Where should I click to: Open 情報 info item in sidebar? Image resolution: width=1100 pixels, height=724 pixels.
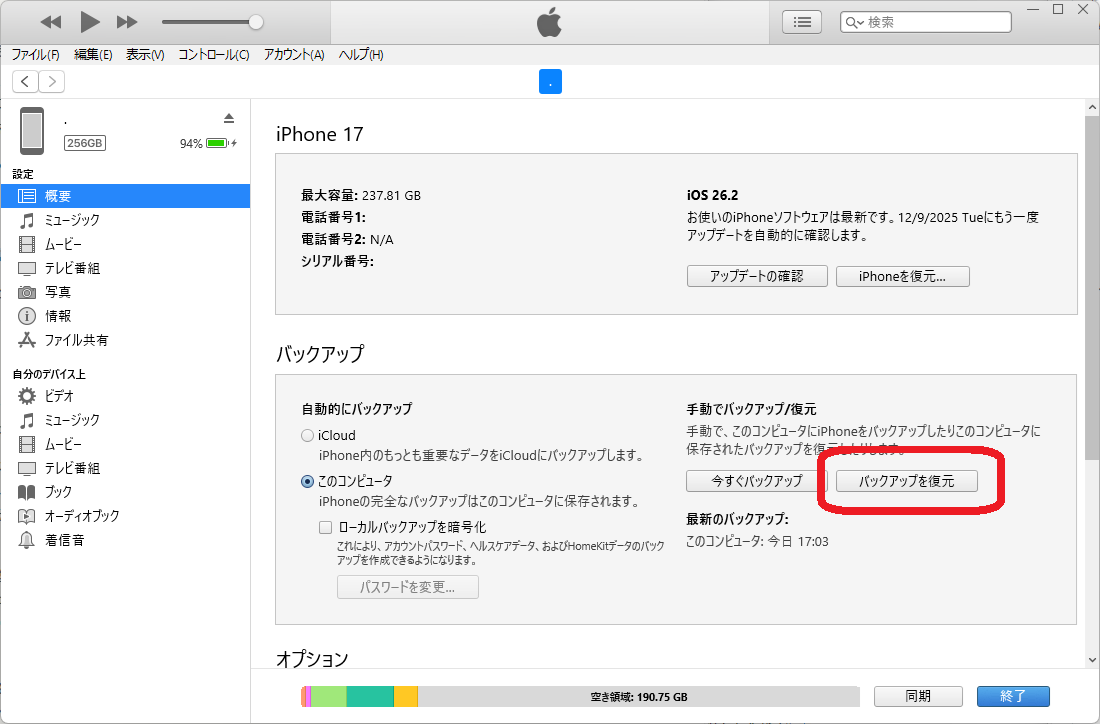(125, 316)
